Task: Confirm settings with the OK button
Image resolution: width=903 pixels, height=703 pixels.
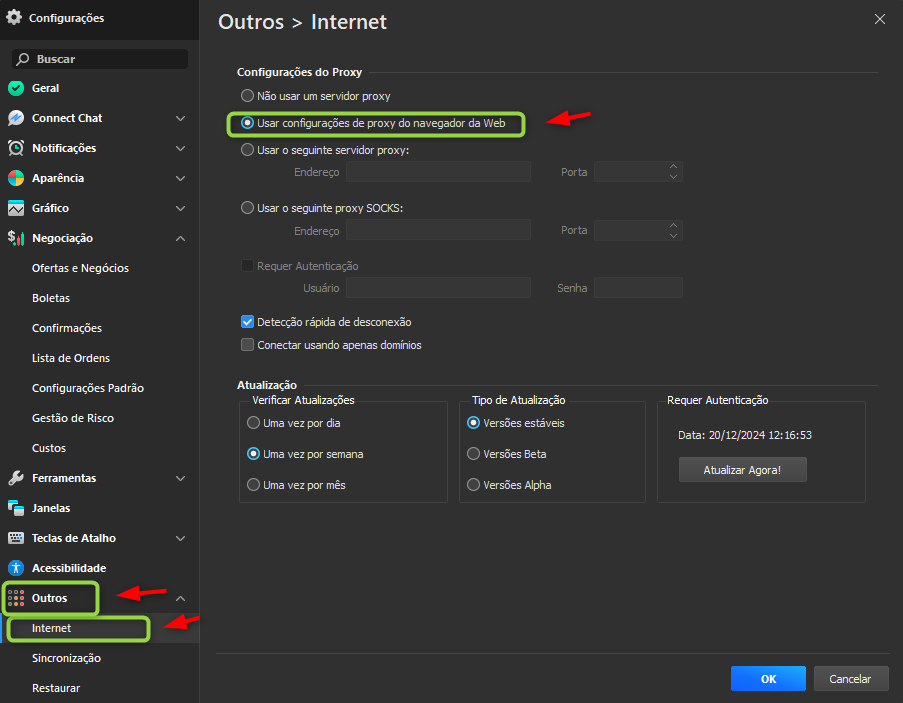Action: (768, 679)
